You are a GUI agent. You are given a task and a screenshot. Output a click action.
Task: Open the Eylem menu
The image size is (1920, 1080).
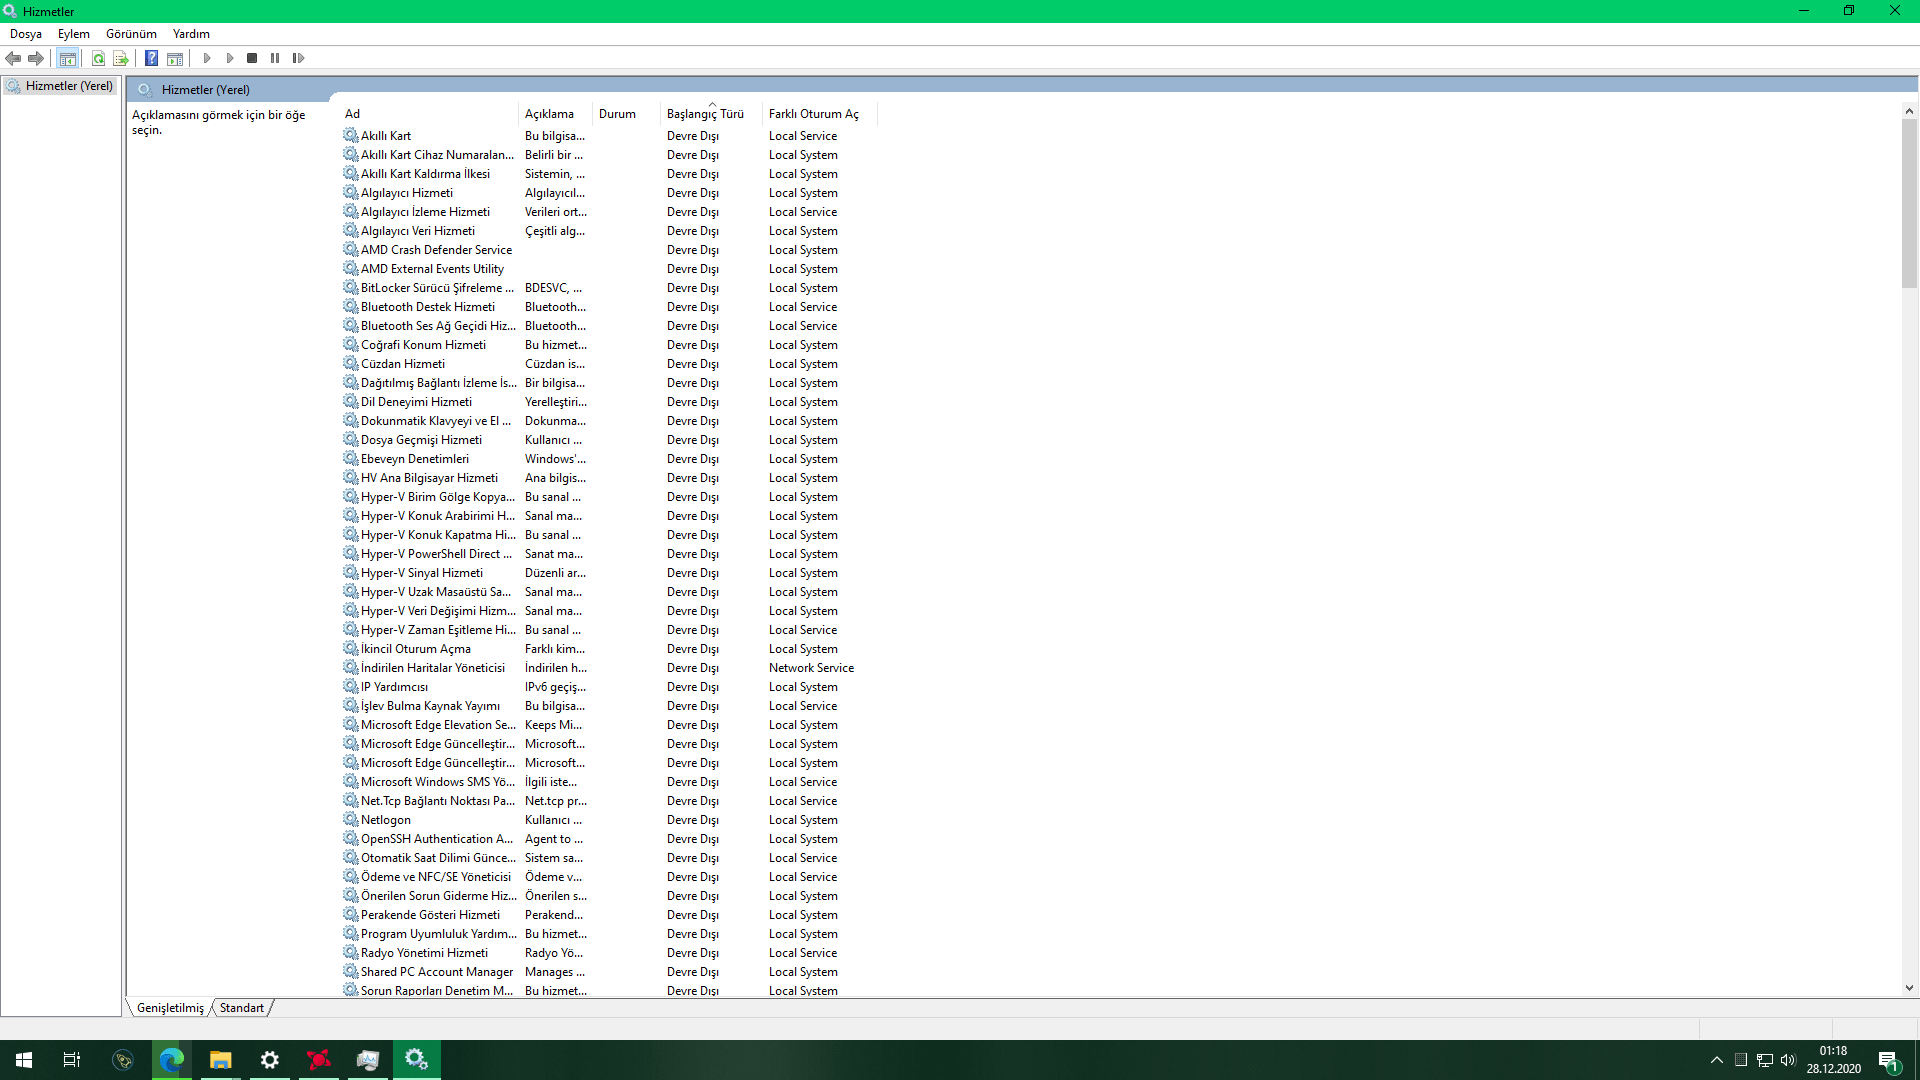pos(73,34)
